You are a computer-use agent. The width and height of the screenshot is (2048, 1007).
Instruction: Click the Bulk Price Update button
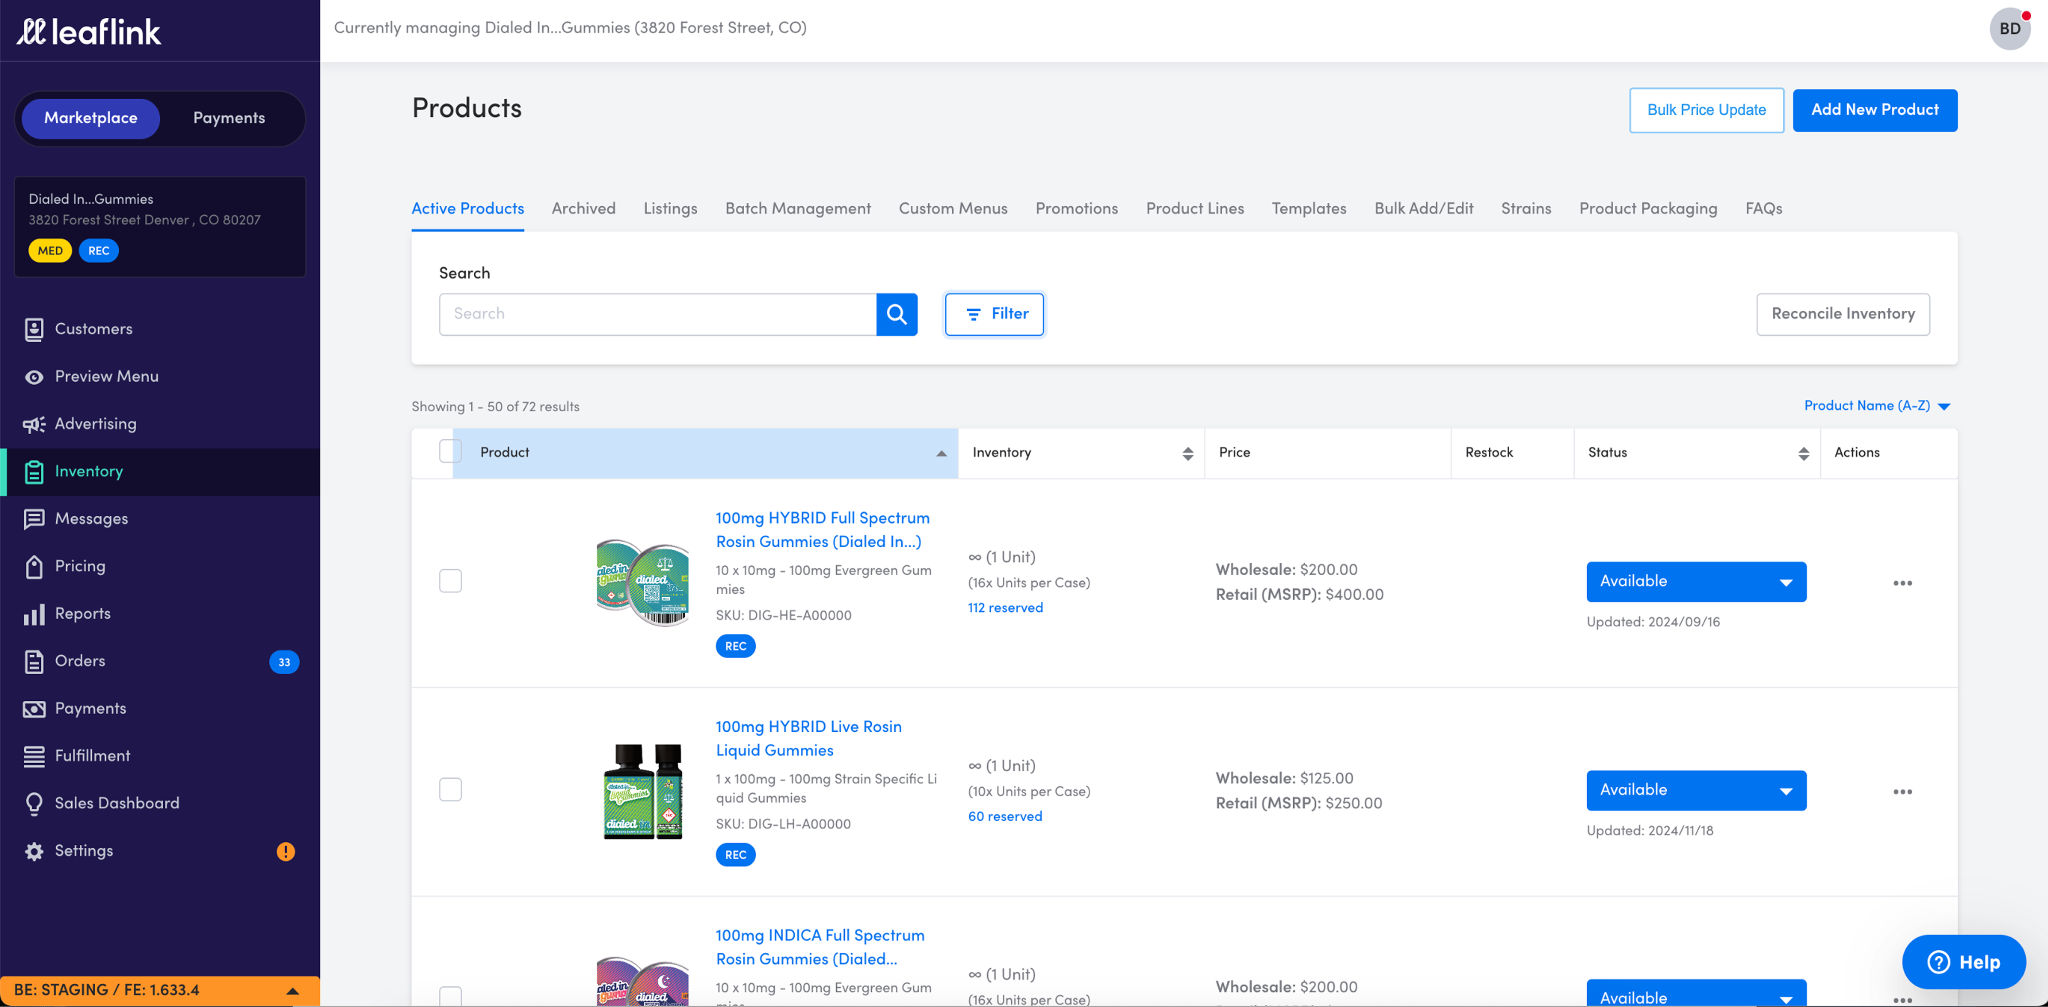pyautogui.click(x=1706, y=110)
